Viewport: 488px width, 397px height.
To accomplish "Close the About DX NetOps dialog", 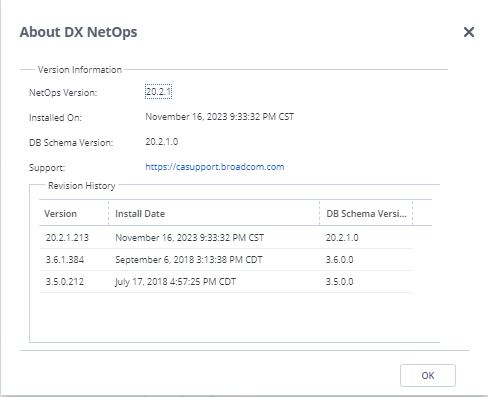I will (469, 32).
